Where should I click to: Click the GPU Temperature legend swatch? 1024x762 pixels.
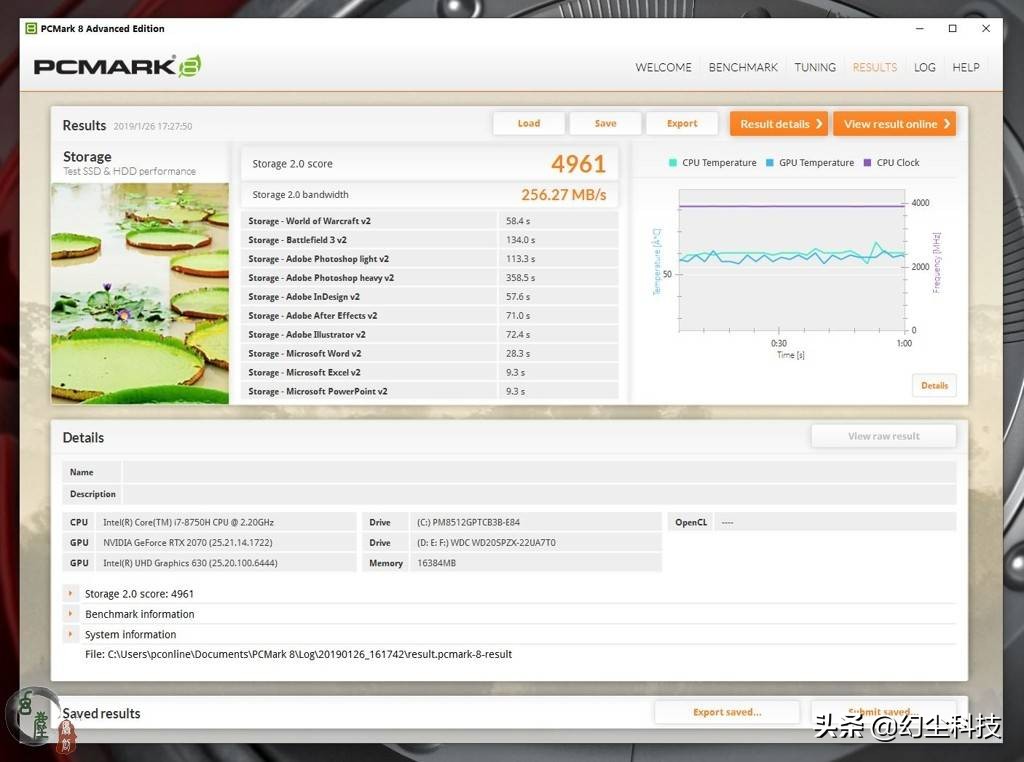coord(769,163)
